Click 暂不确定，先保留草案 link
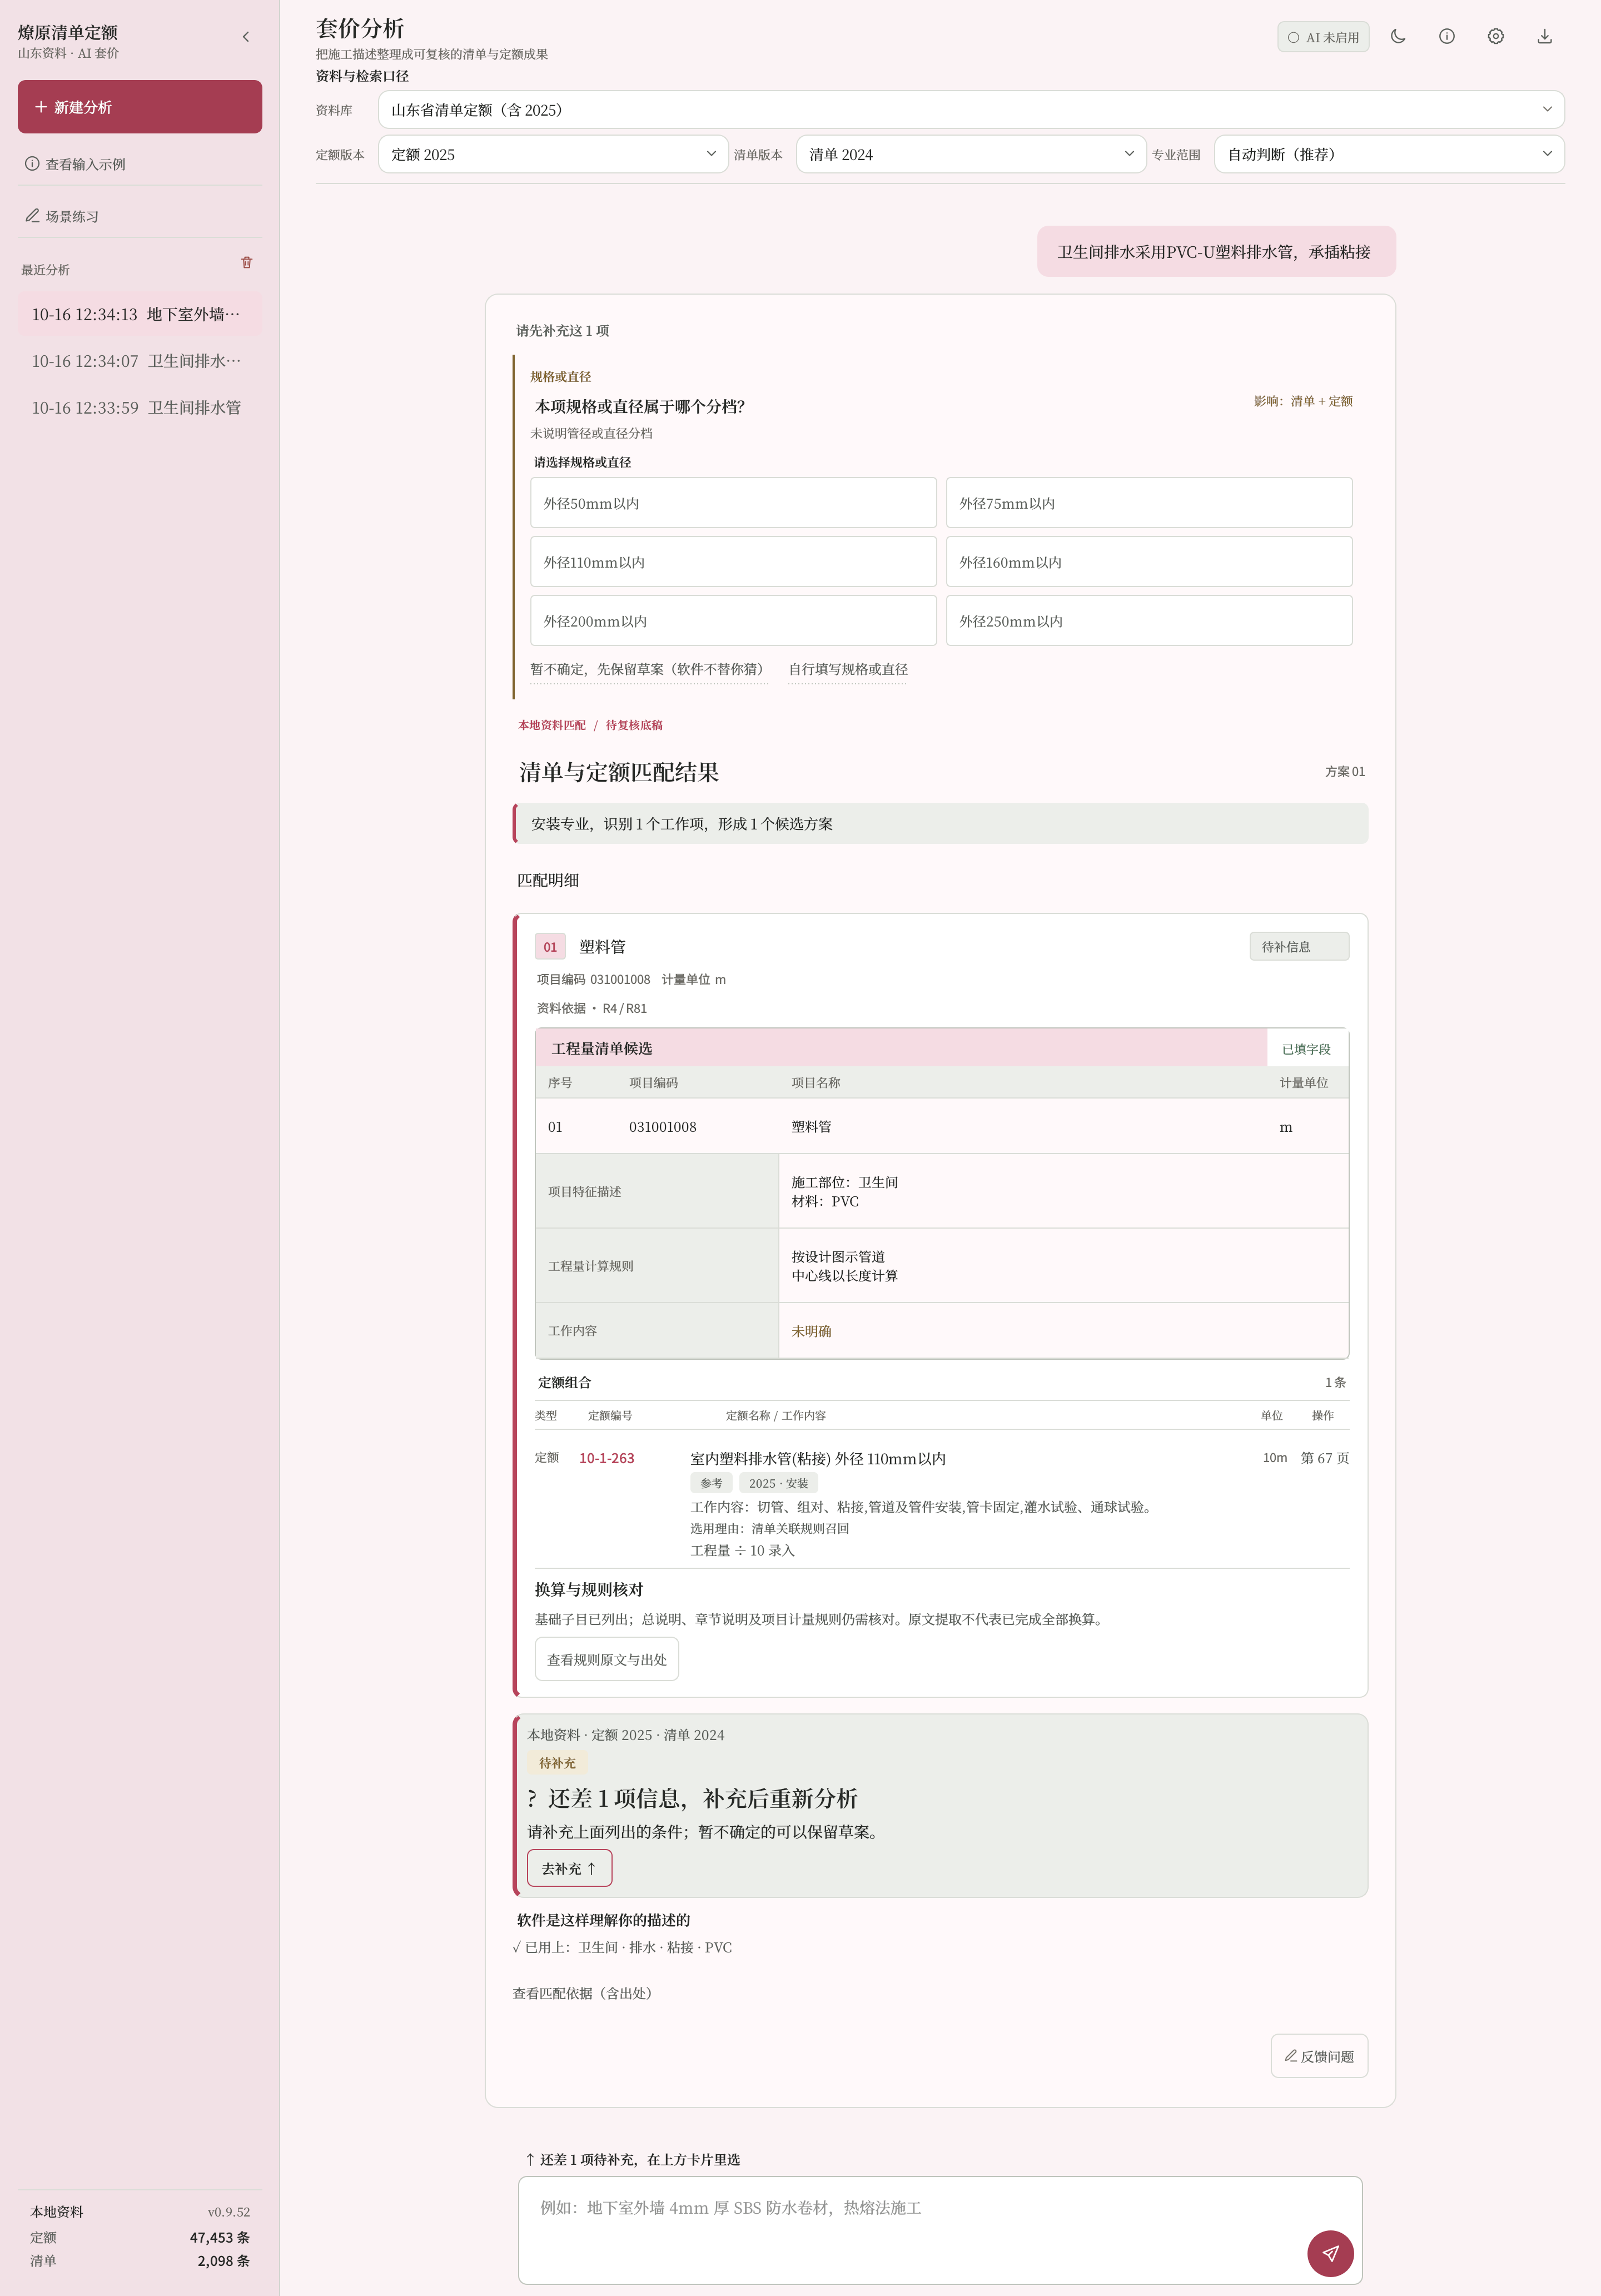 coord(649,669)
